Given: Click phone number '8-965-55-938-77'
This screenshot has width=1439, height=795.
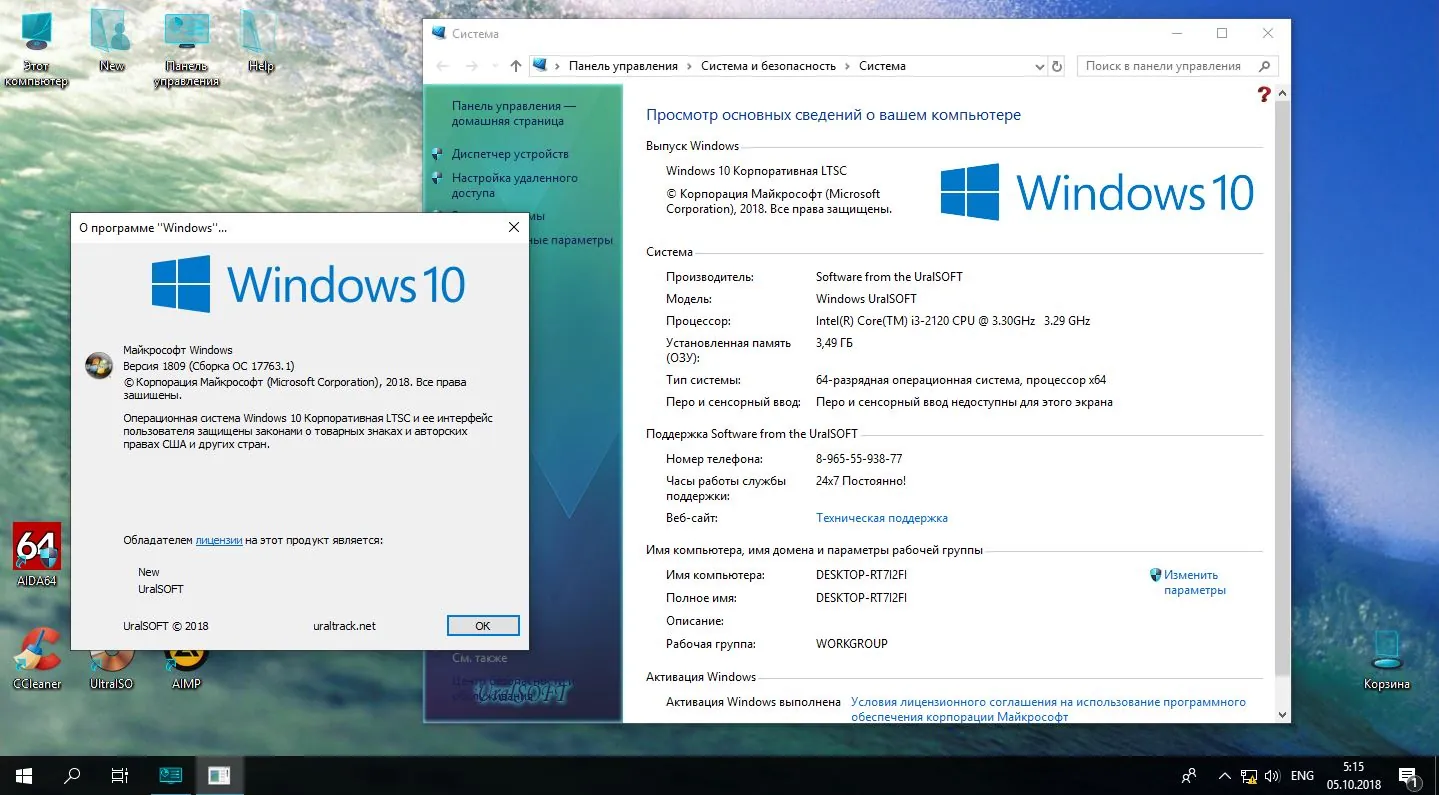Looking at the screenshot, I should (859, 459).
